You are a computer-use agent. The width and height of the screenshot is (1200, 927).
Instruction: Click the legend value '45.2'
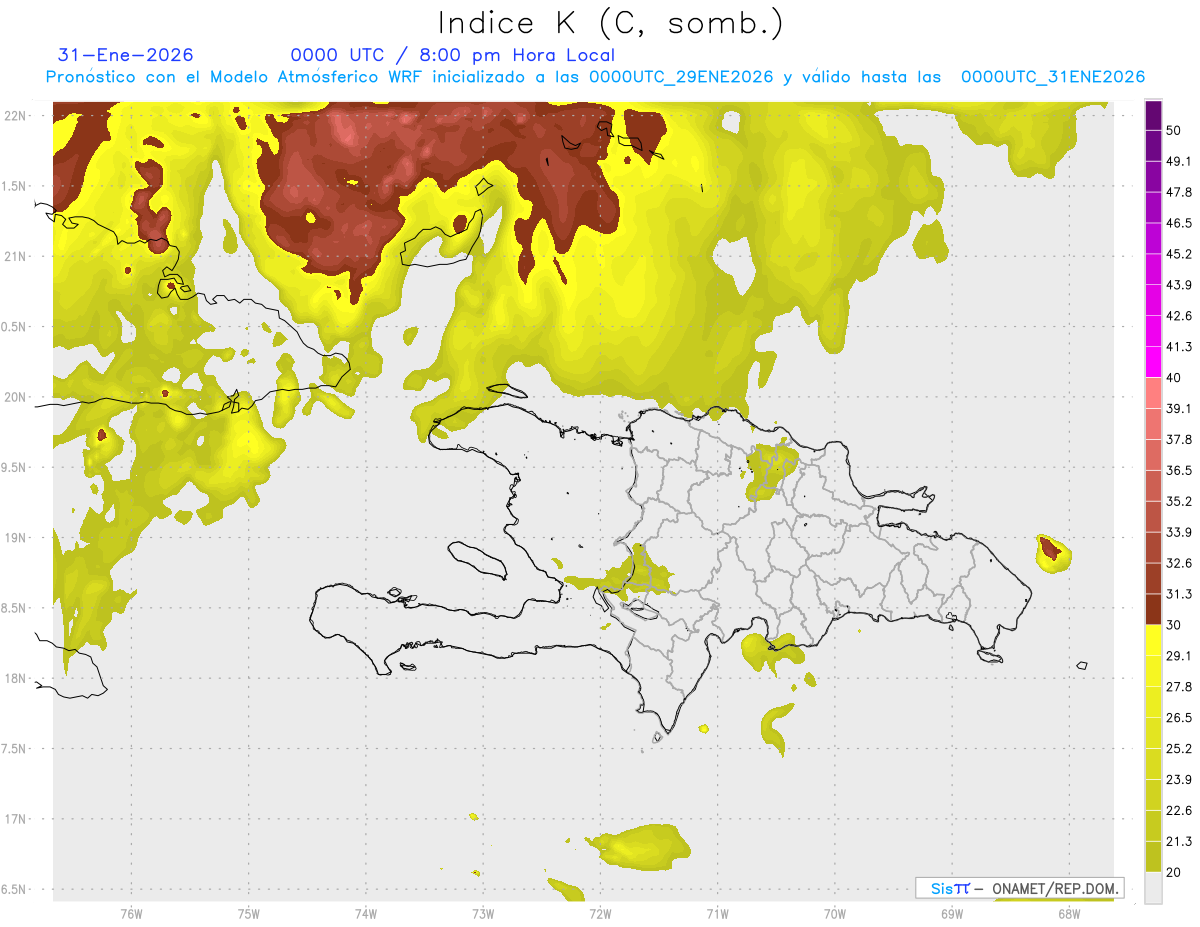coord(1179,254)
